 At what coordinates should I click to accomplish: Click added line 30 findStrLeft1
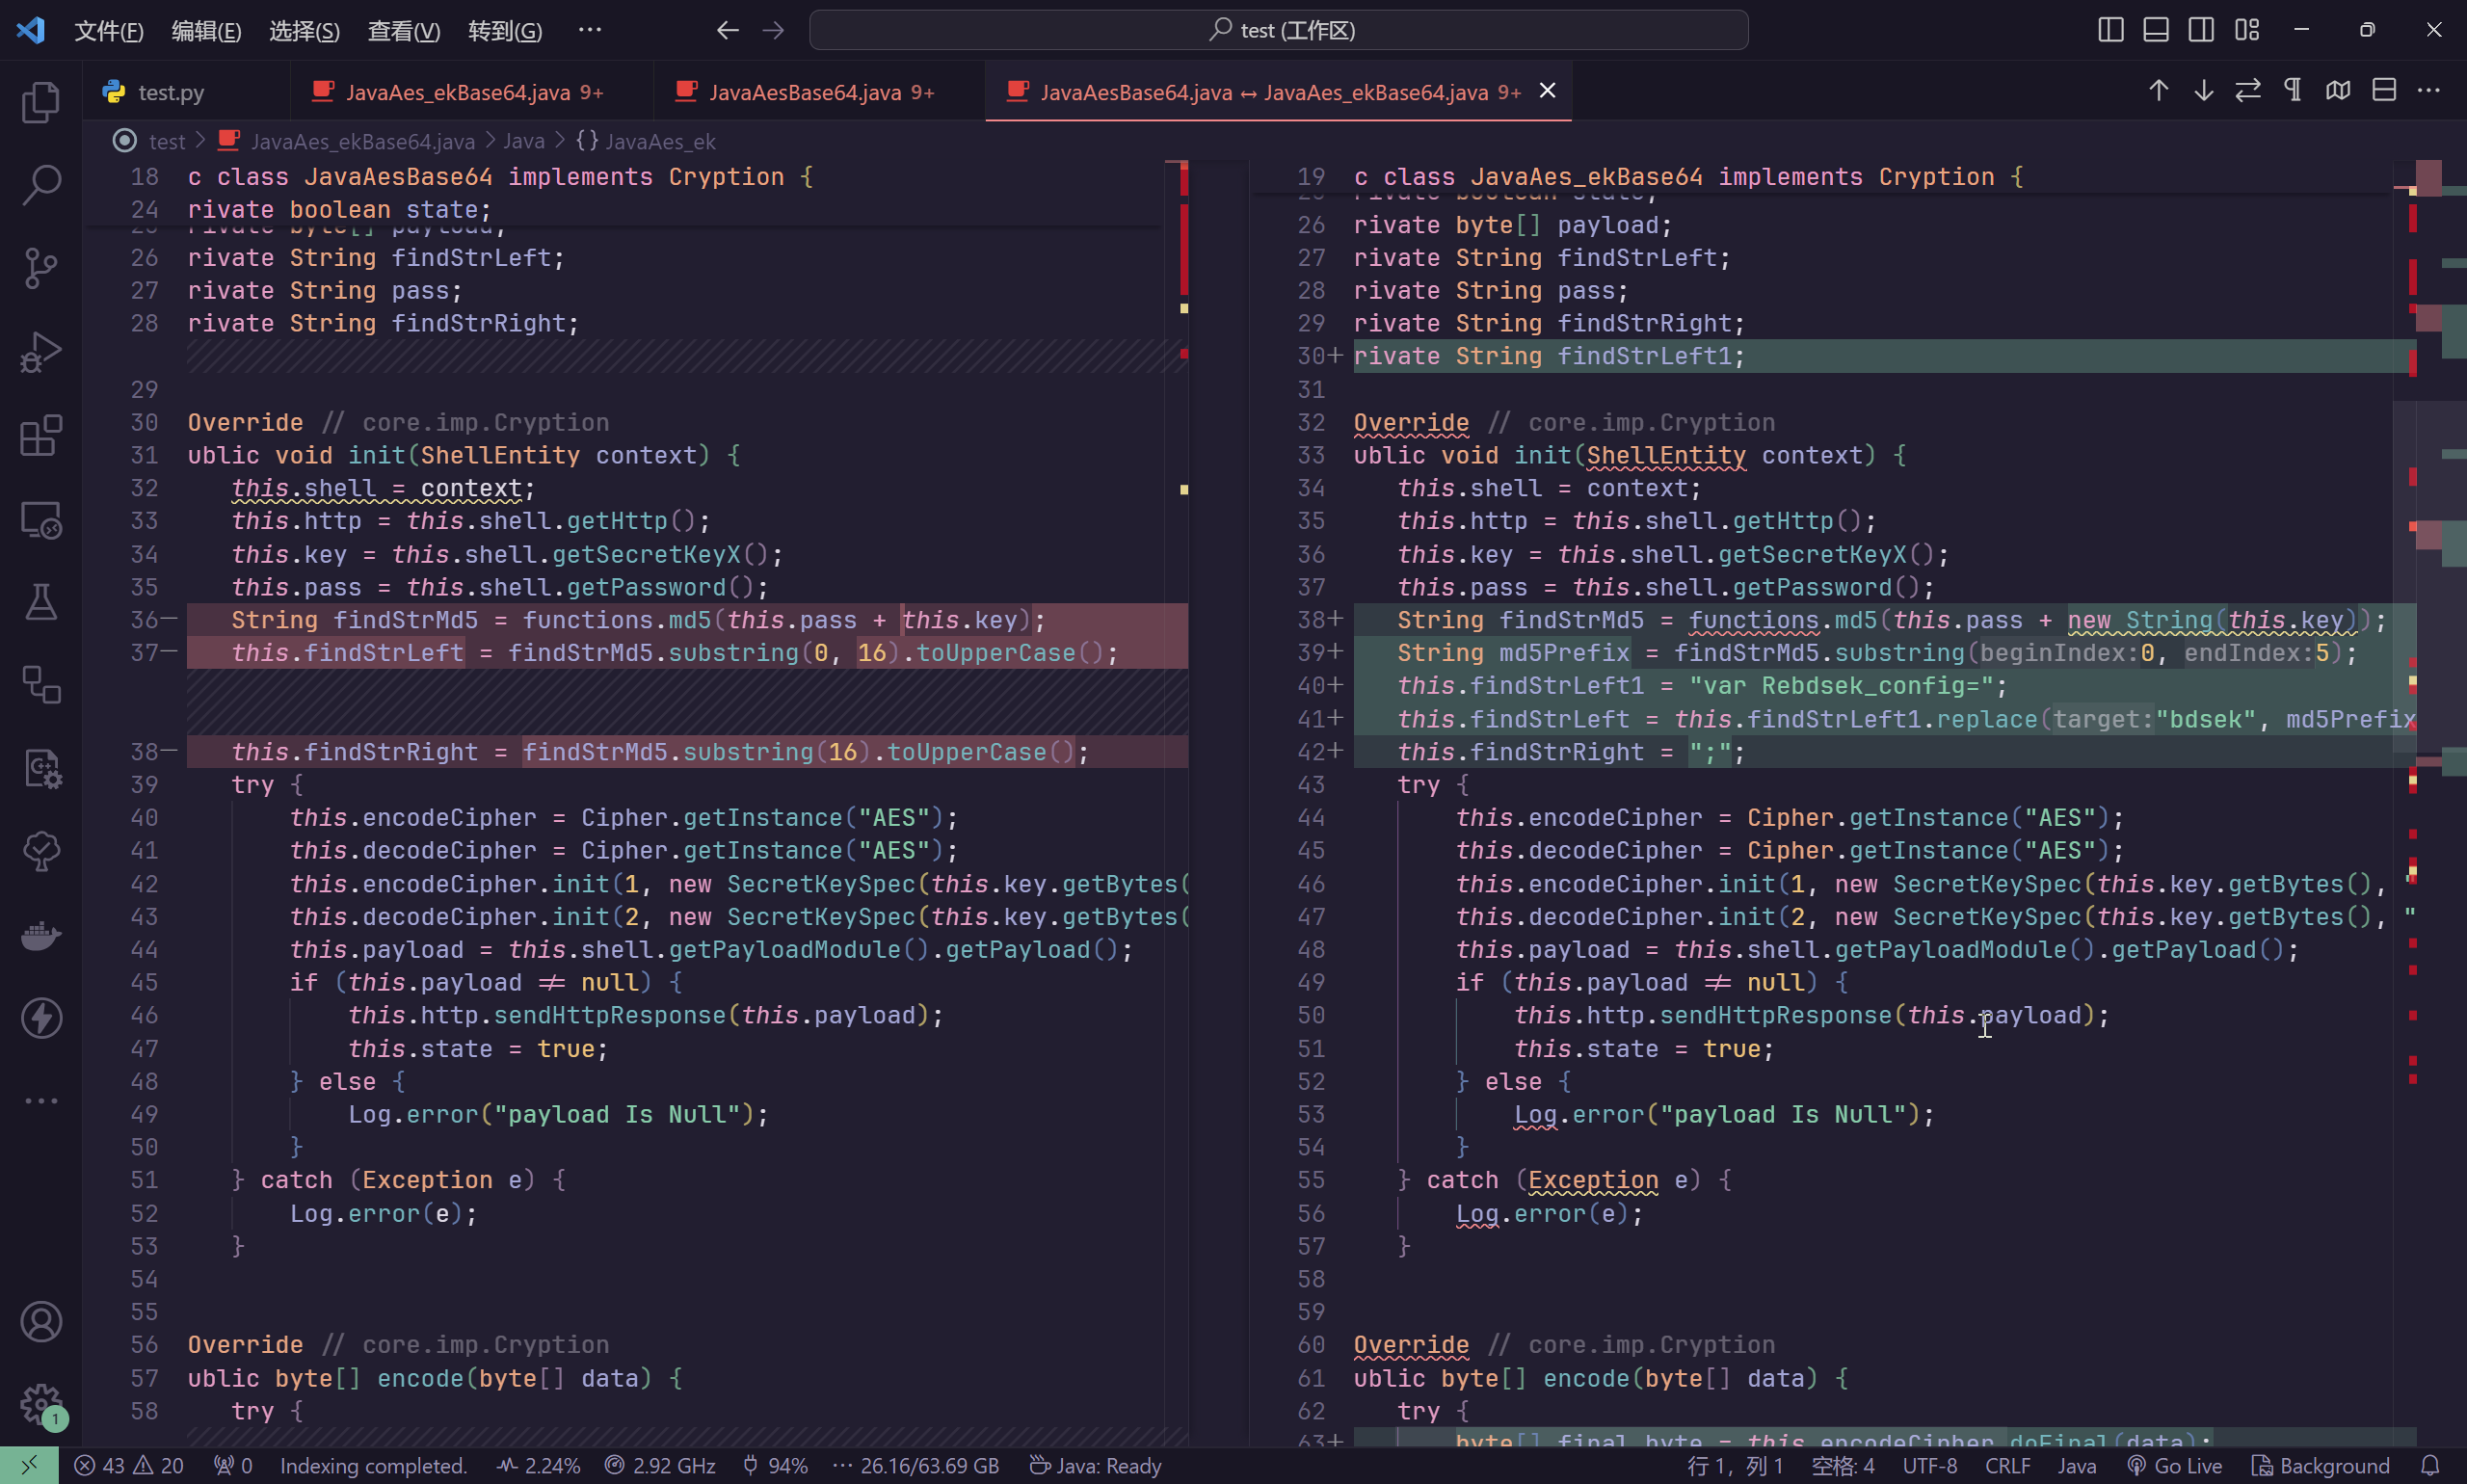tap(1884, 356)
